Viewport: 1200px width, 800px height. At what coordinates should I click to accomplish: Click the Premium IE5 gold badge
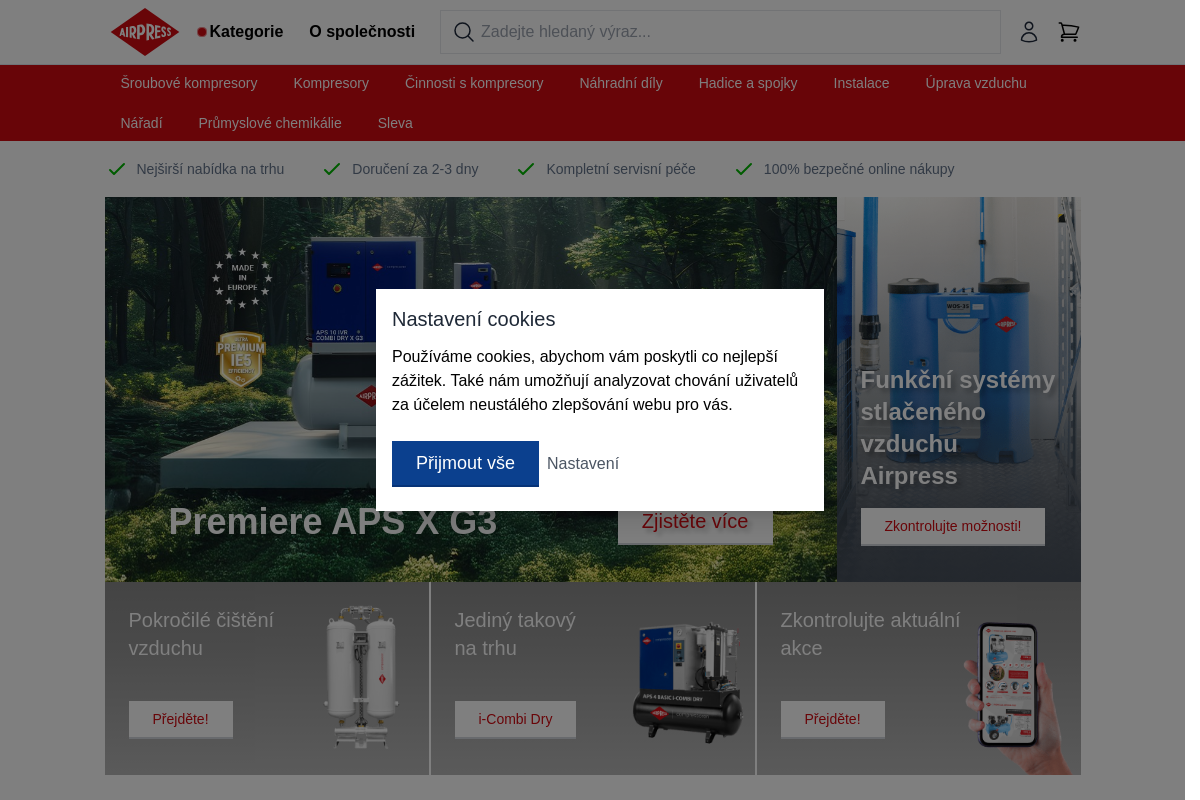pyautogui.click(x=240, y=359)
